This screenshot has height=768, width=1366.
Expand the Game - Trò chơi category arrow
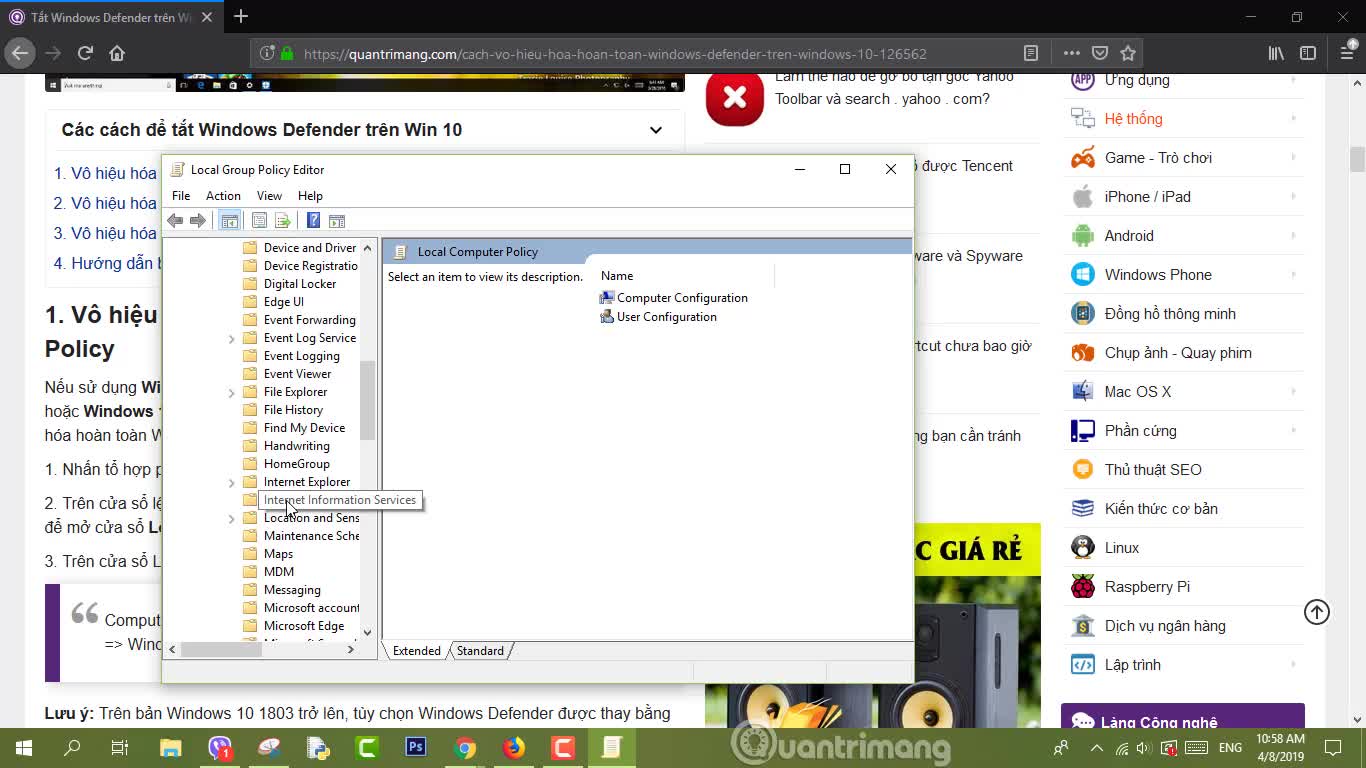1294,158
